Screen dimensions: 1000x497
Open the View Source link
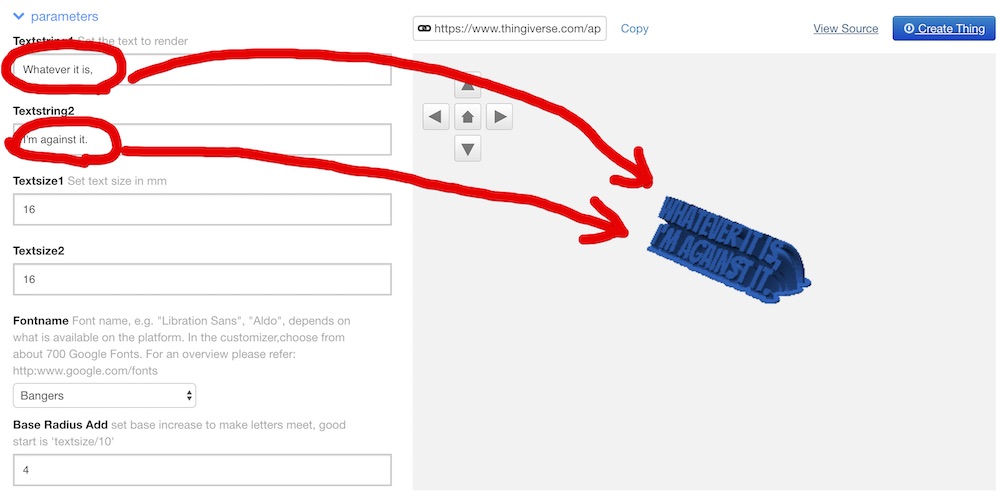846,29
